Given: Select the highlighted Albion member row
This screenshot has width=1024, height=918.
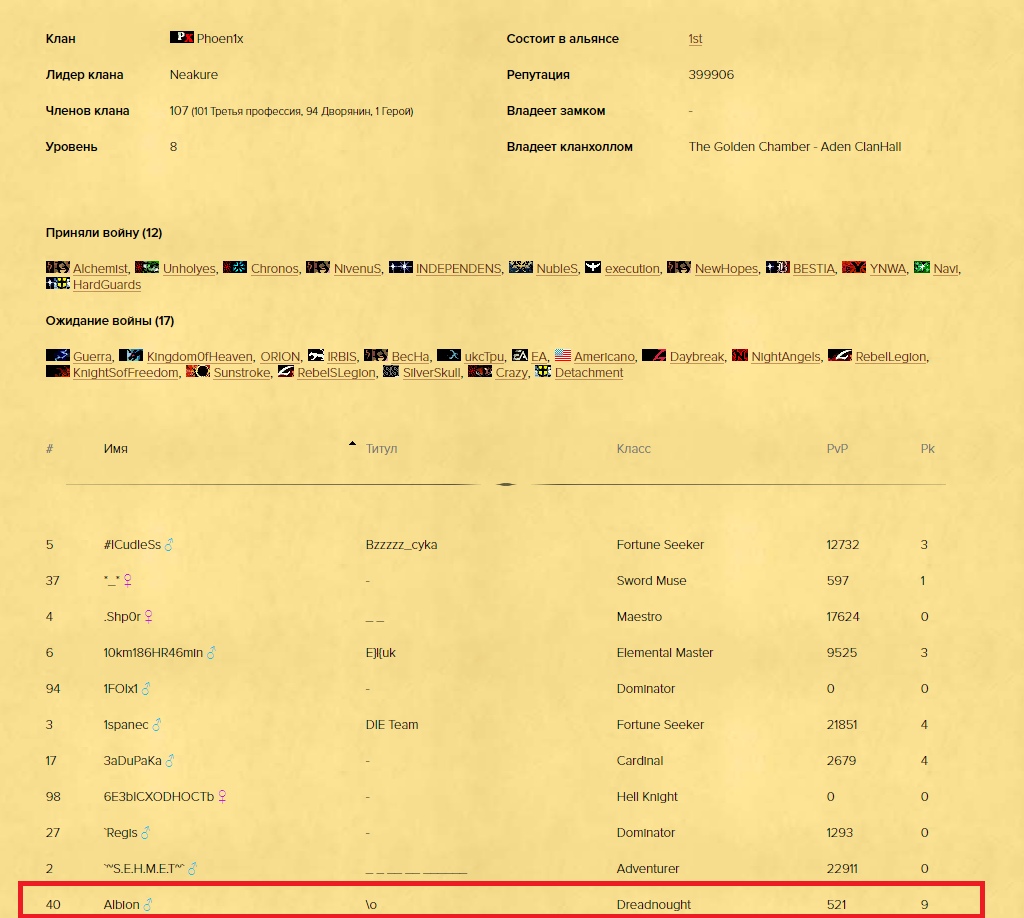Looking at the screenshot, I should click(500, 904).
